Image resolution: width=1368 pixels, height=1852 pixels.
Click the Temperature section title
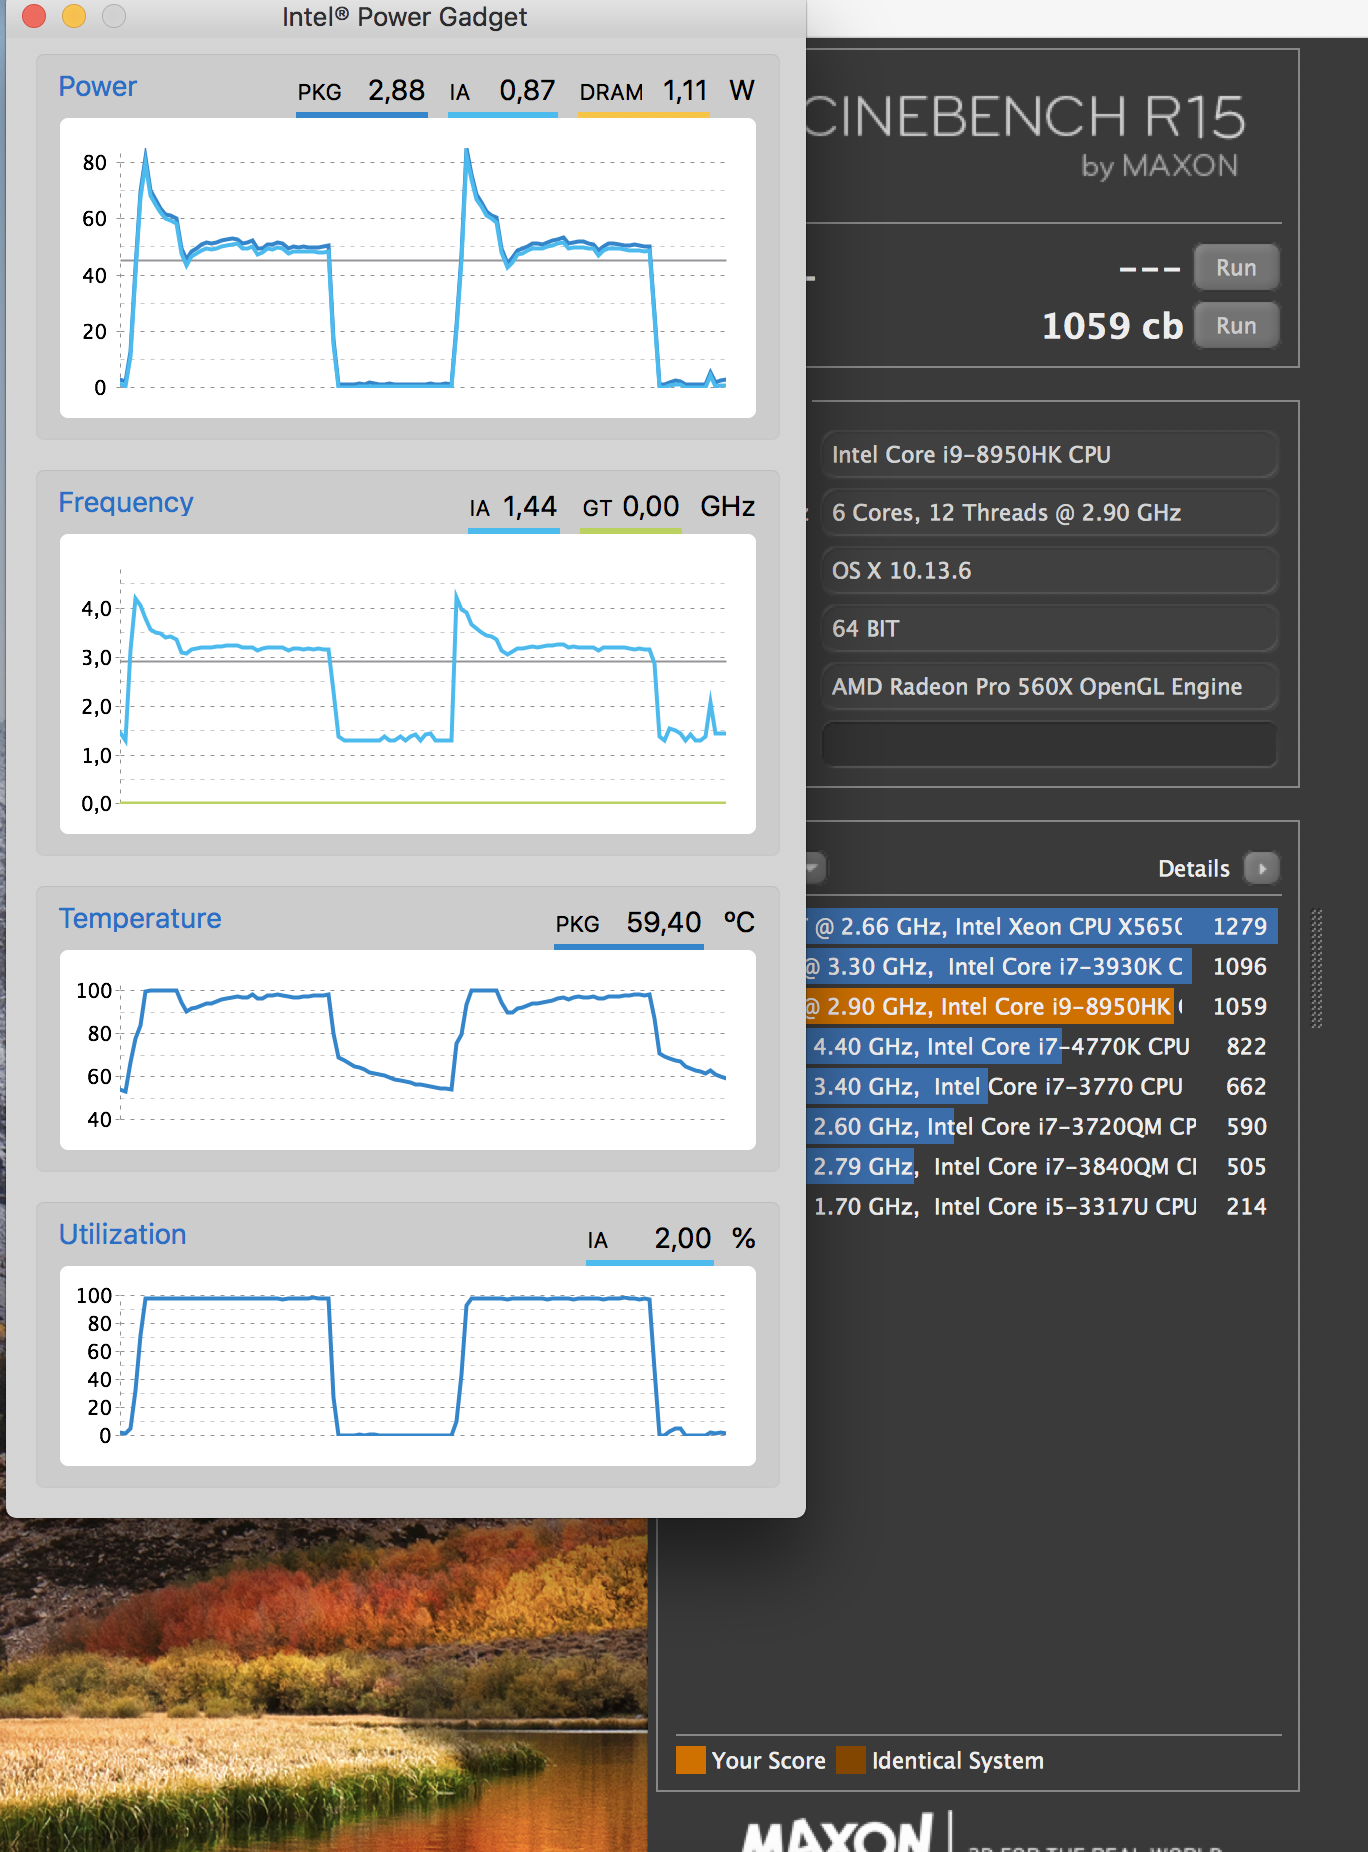click(140, 919)
